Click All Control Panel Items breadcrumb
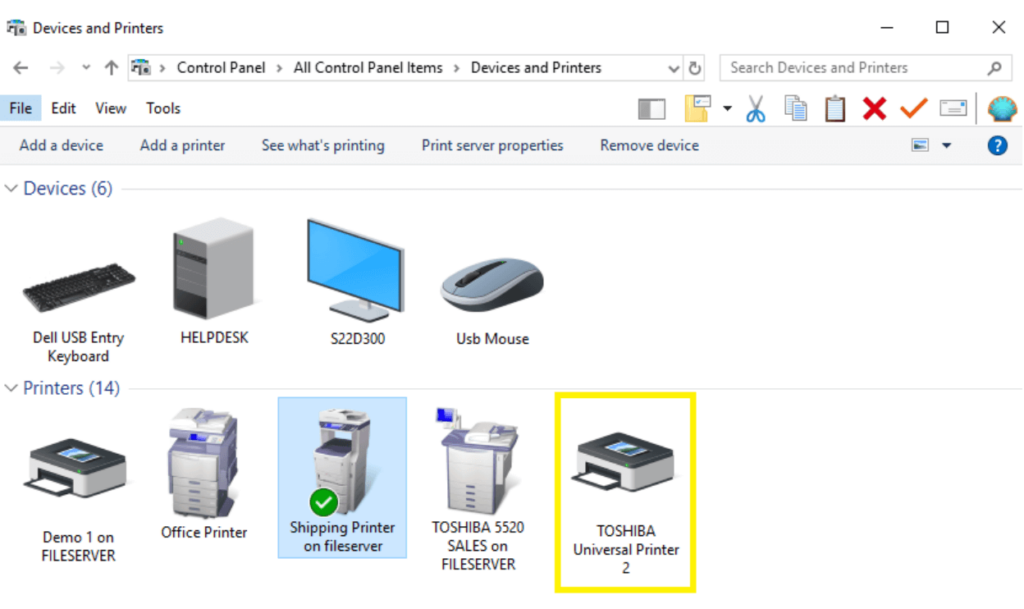Screen dimensions: 1024x609 point(368,68)
